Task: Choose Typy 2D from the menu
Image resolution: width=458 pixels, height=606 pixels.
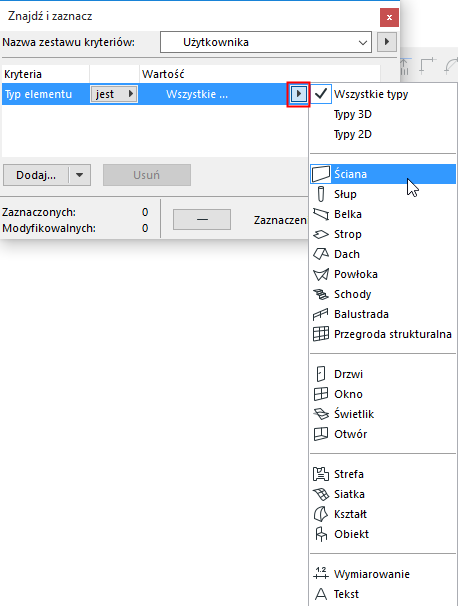Action: point(352,134)
